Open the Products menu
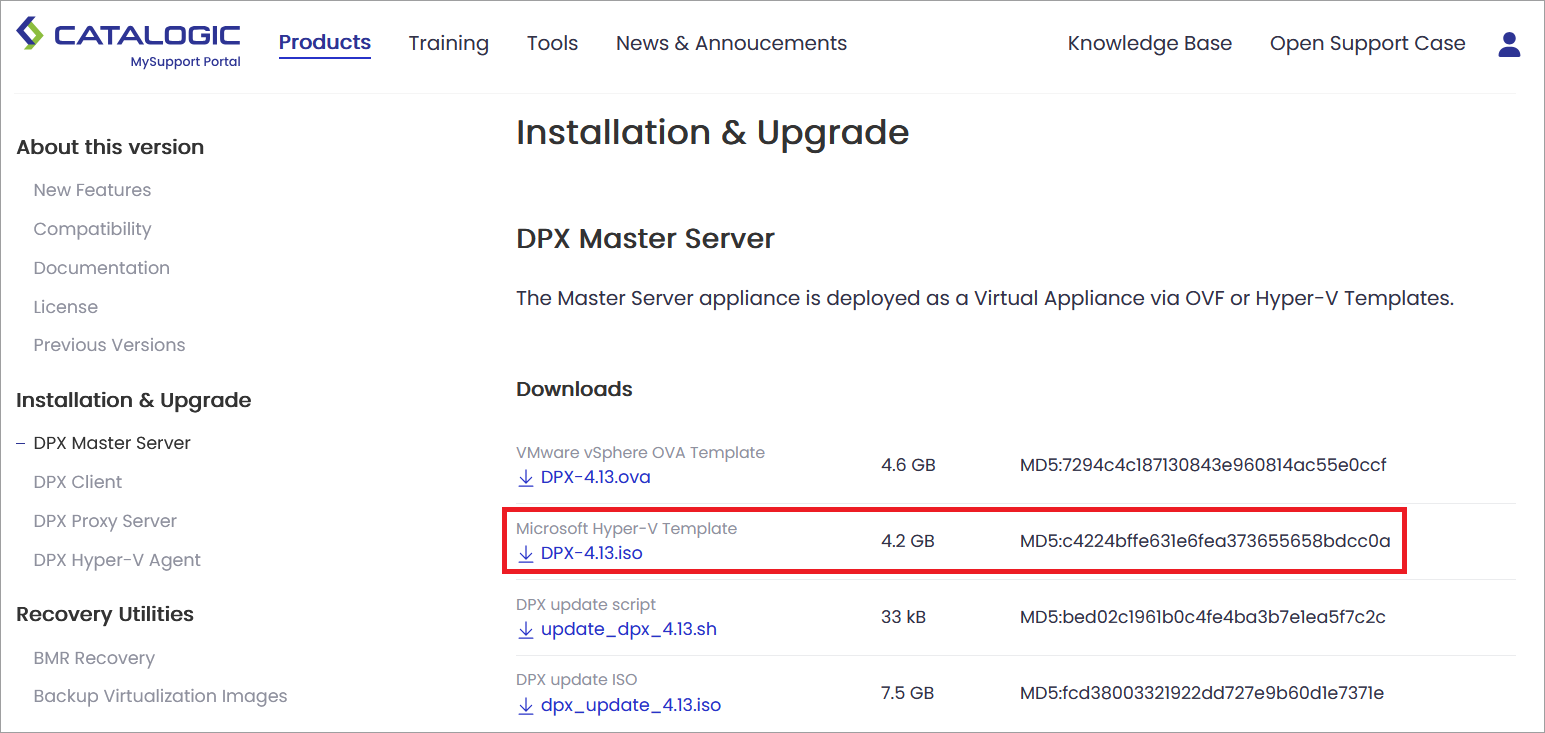Screen dimensions: 1545x733 tap(324, 43)
